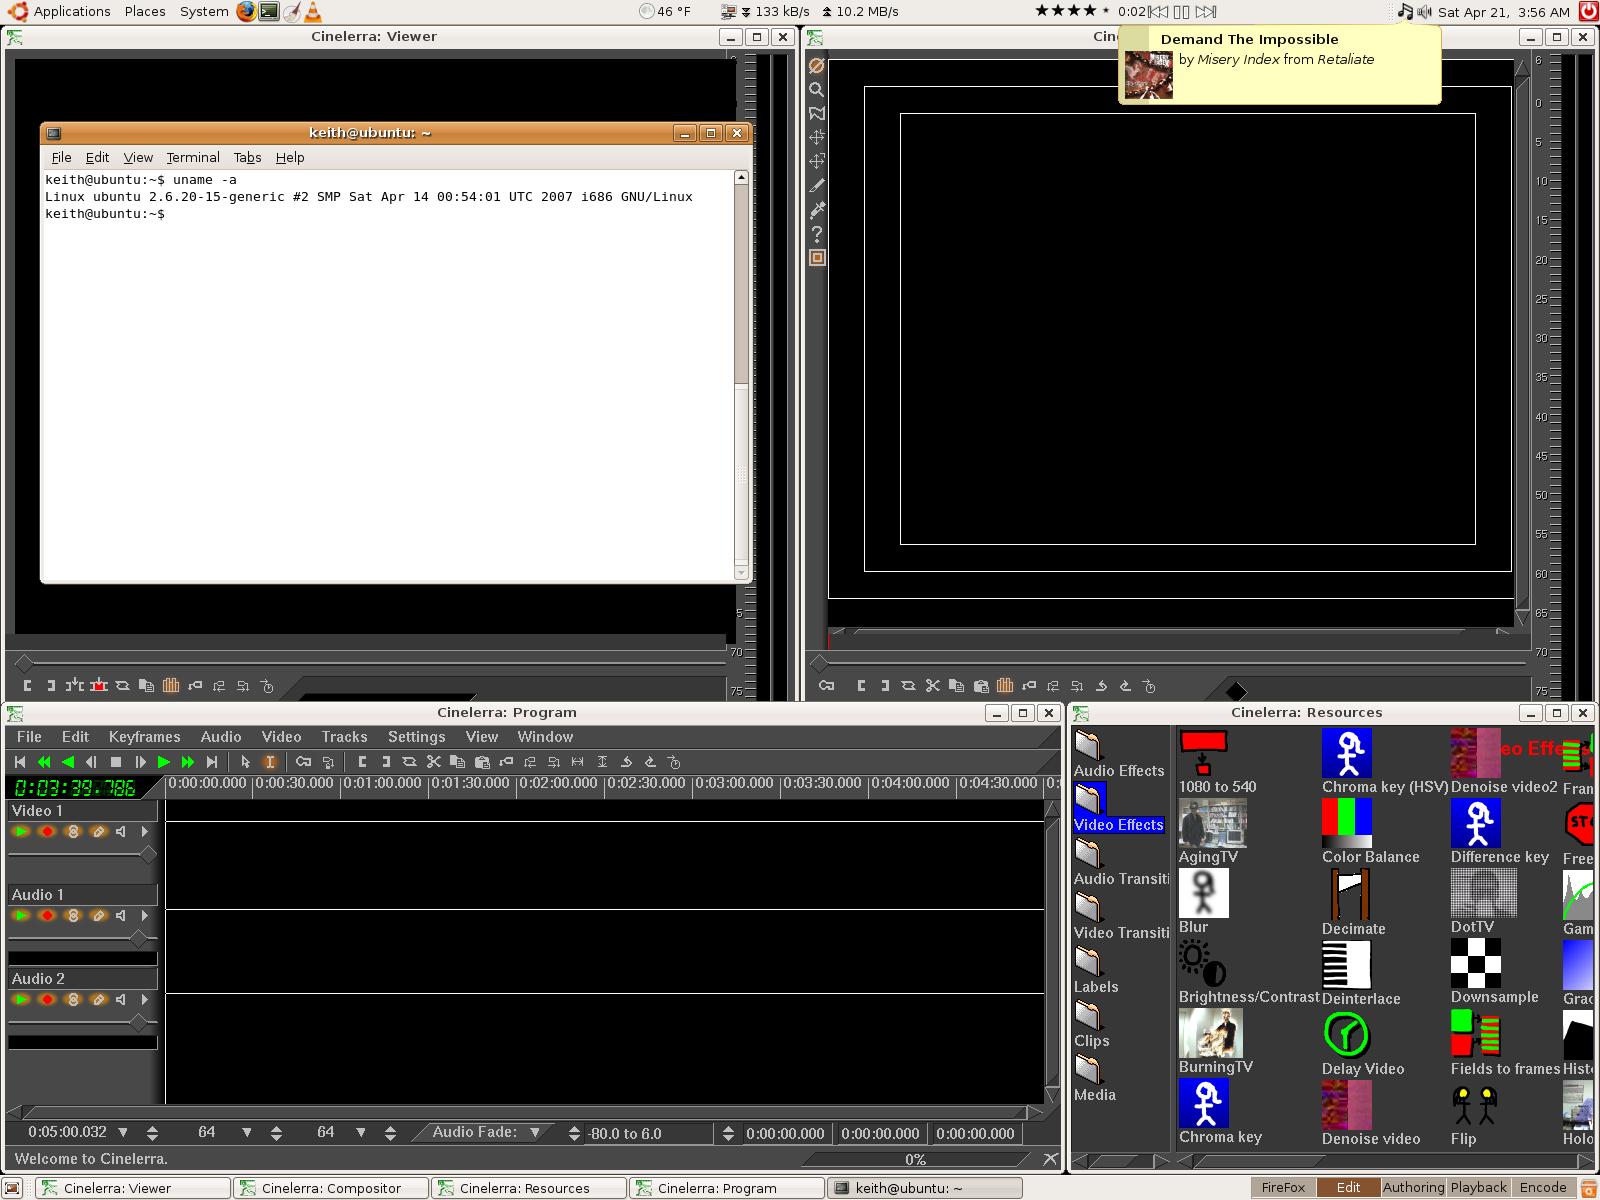Expand the Audio 1 track patchbay
This screenshot has width=1600, height=1200.
(x=145, y=916)
